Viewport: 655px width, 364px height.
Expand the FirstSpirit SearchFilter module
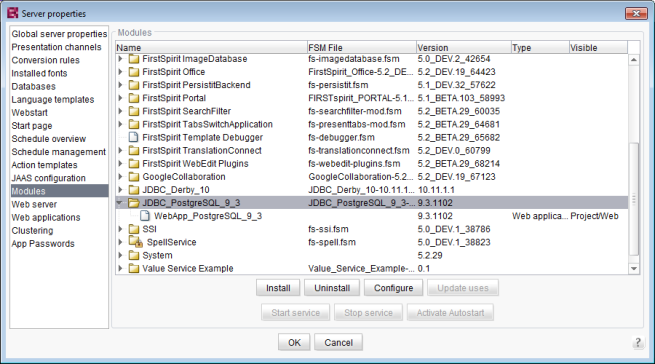pos(121,111)
